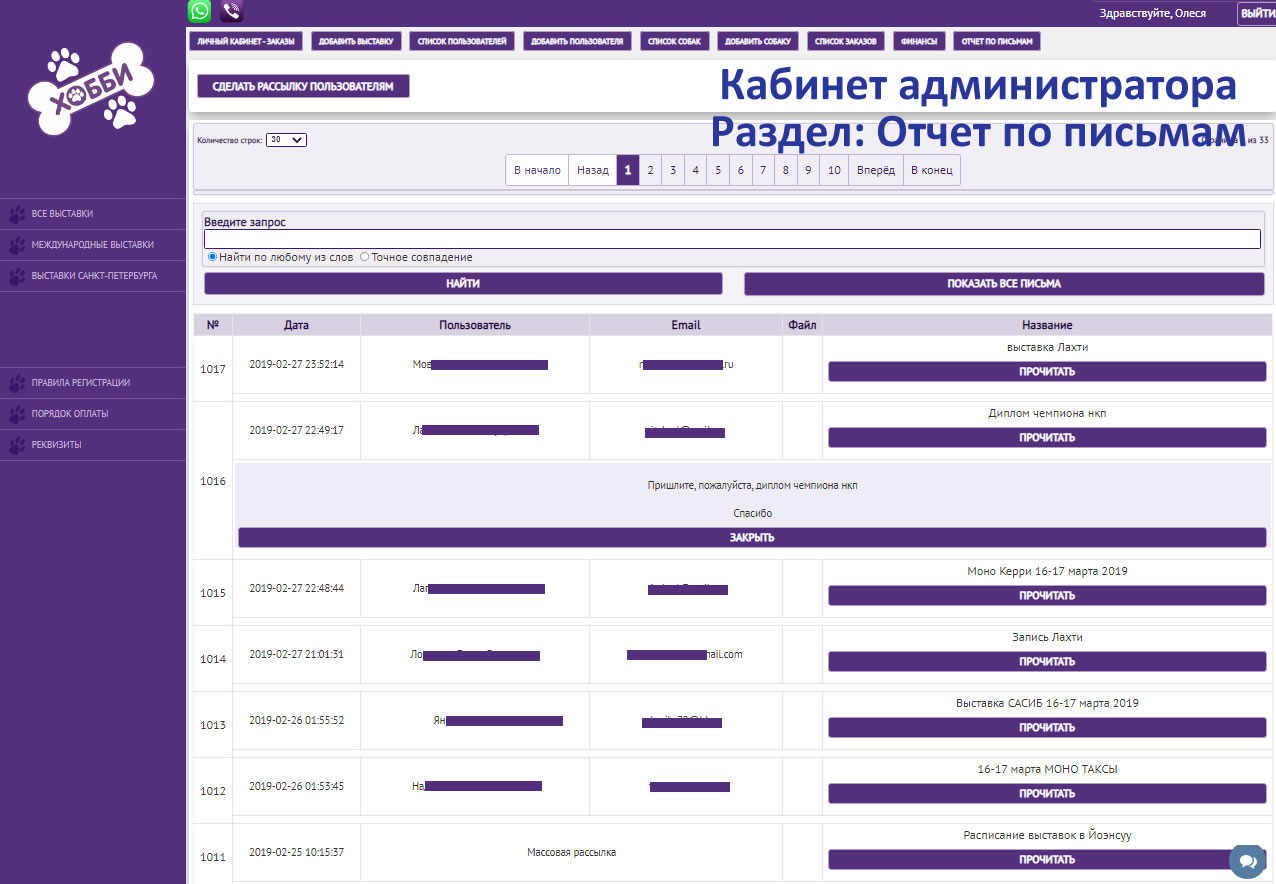Read letter 'выставка Лахти'

click(x=1047, y=372)
